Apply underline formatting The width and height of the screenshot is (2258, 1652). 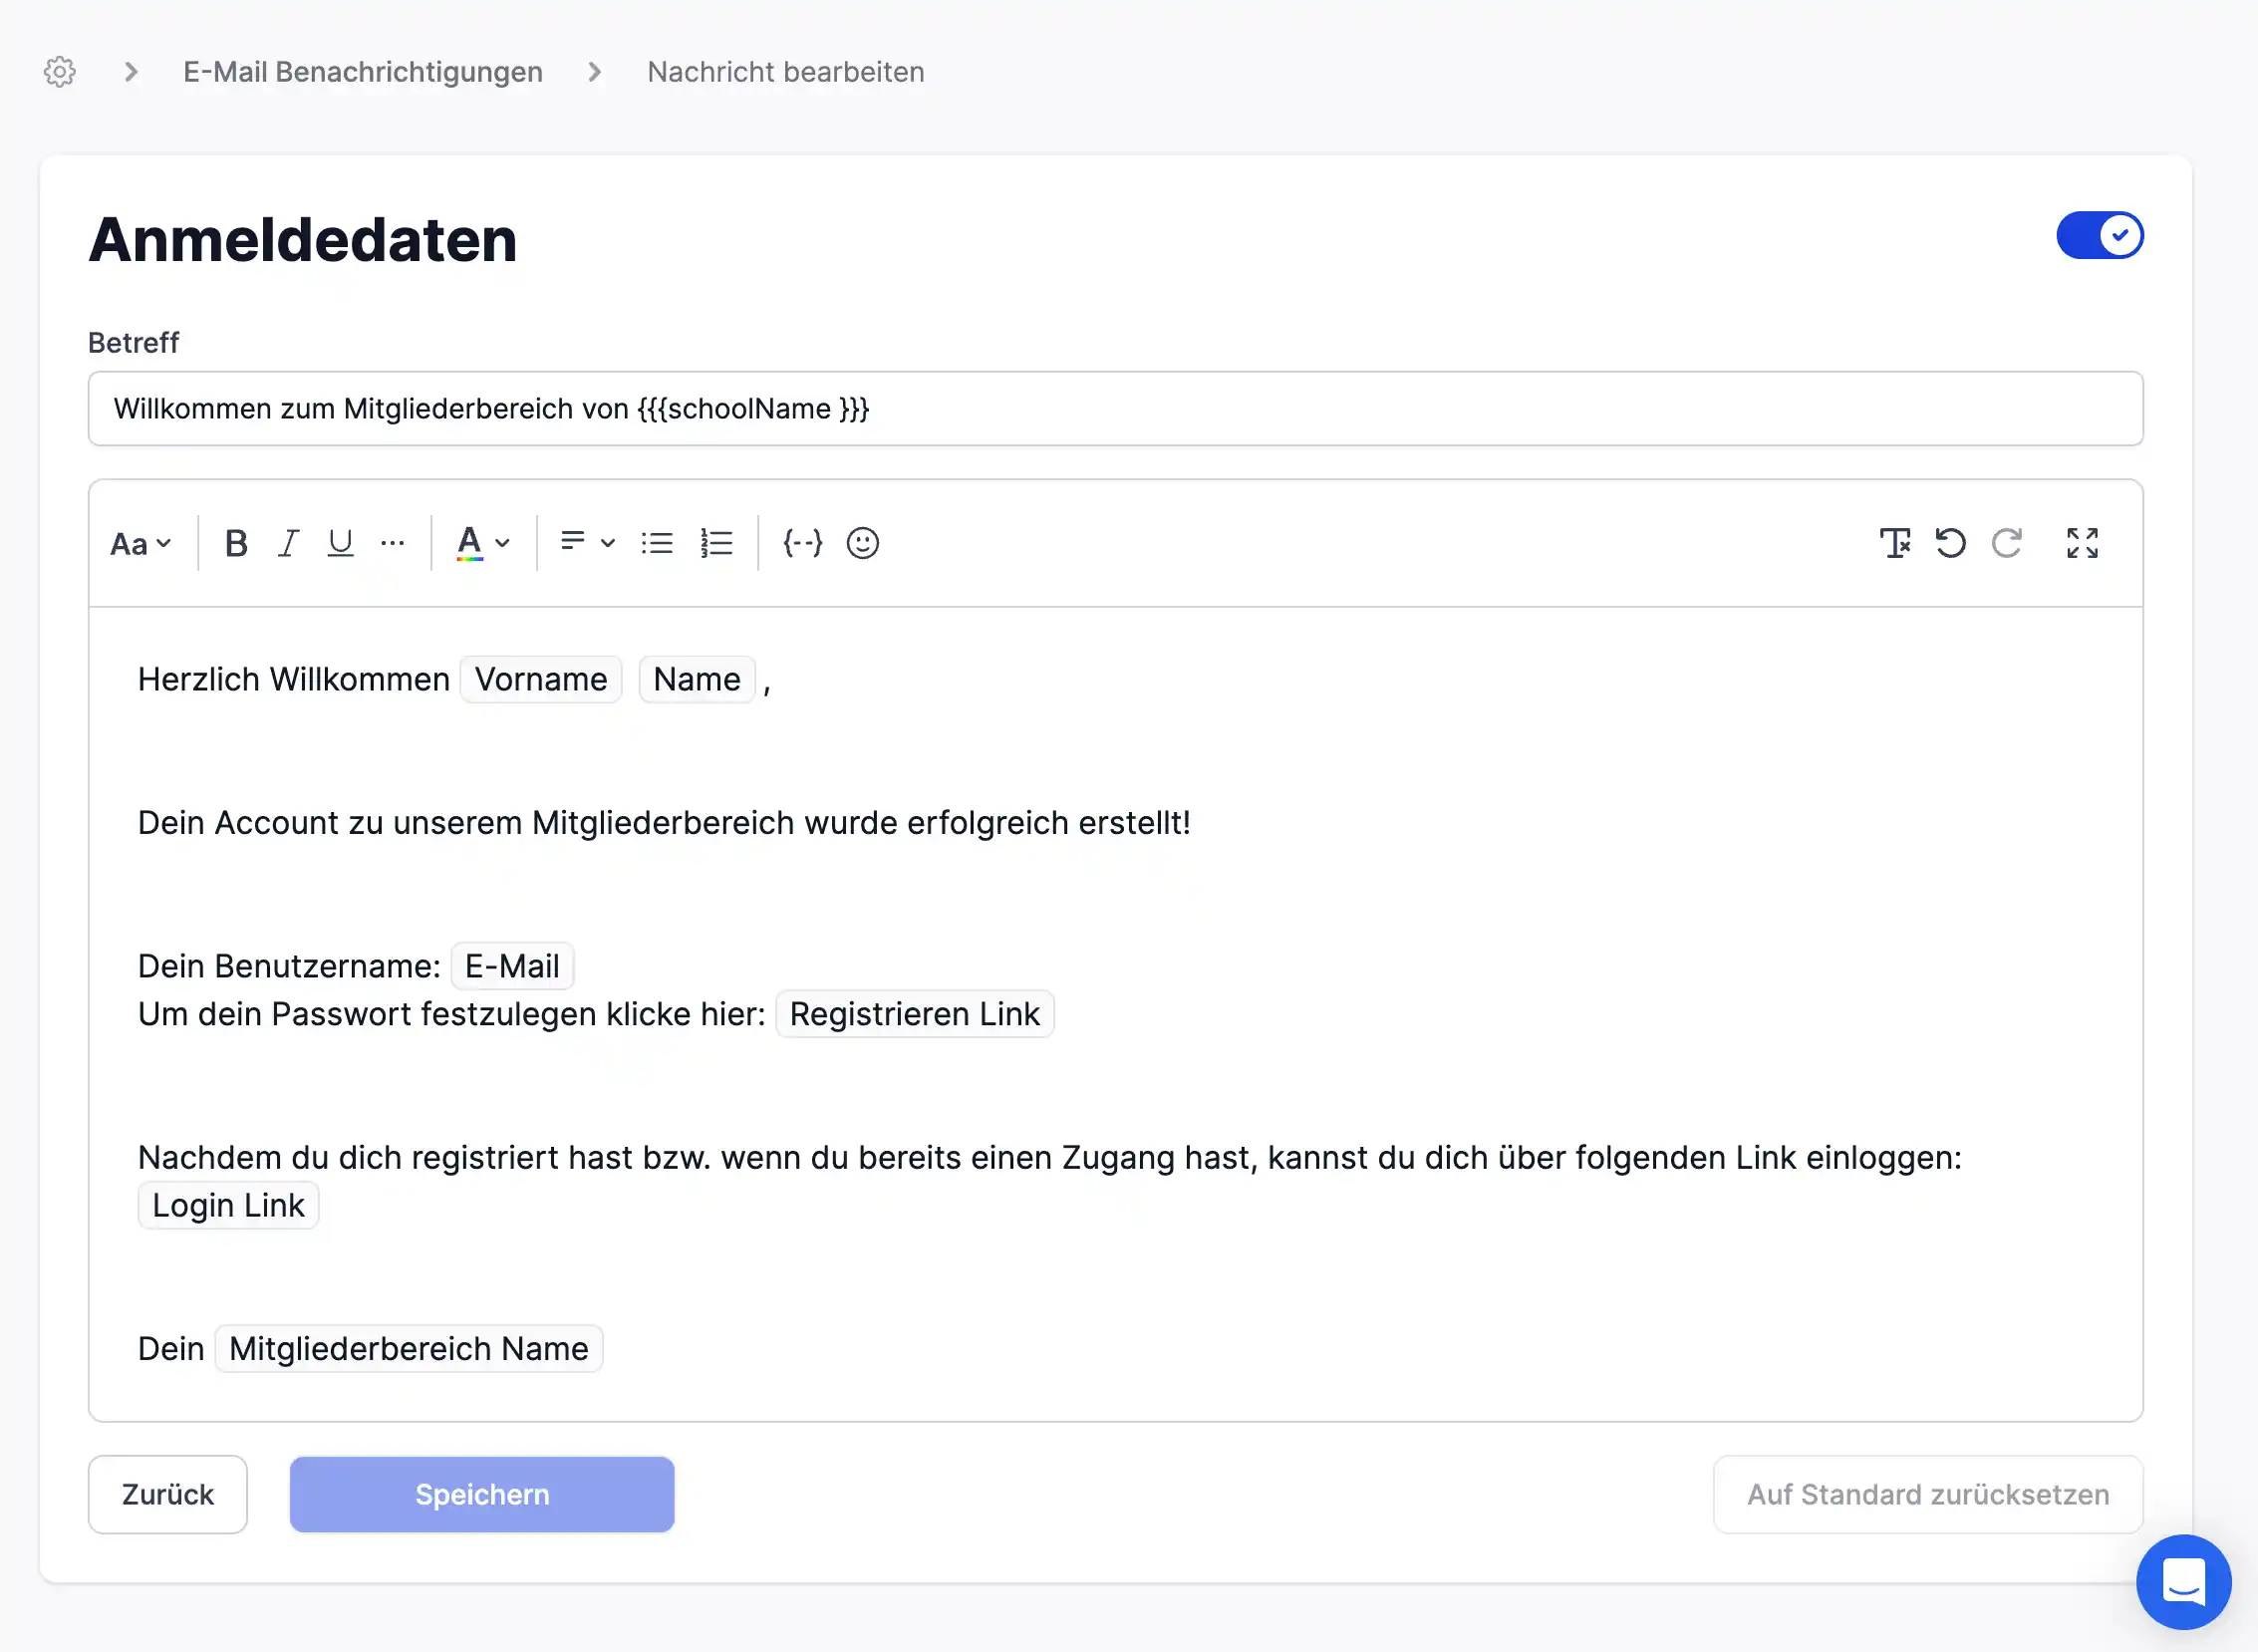[340, 543]
